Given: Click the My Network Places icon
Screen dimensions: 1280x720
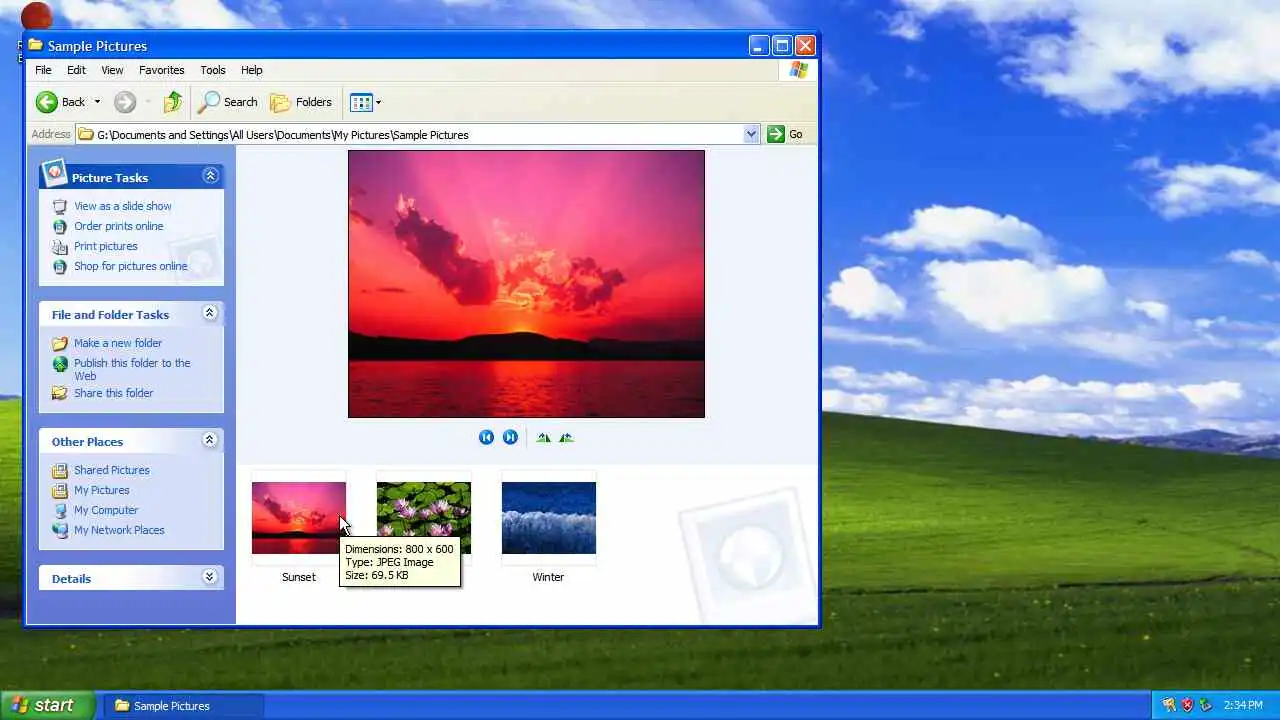Looking at the screenshot, I should click(60, 530).
